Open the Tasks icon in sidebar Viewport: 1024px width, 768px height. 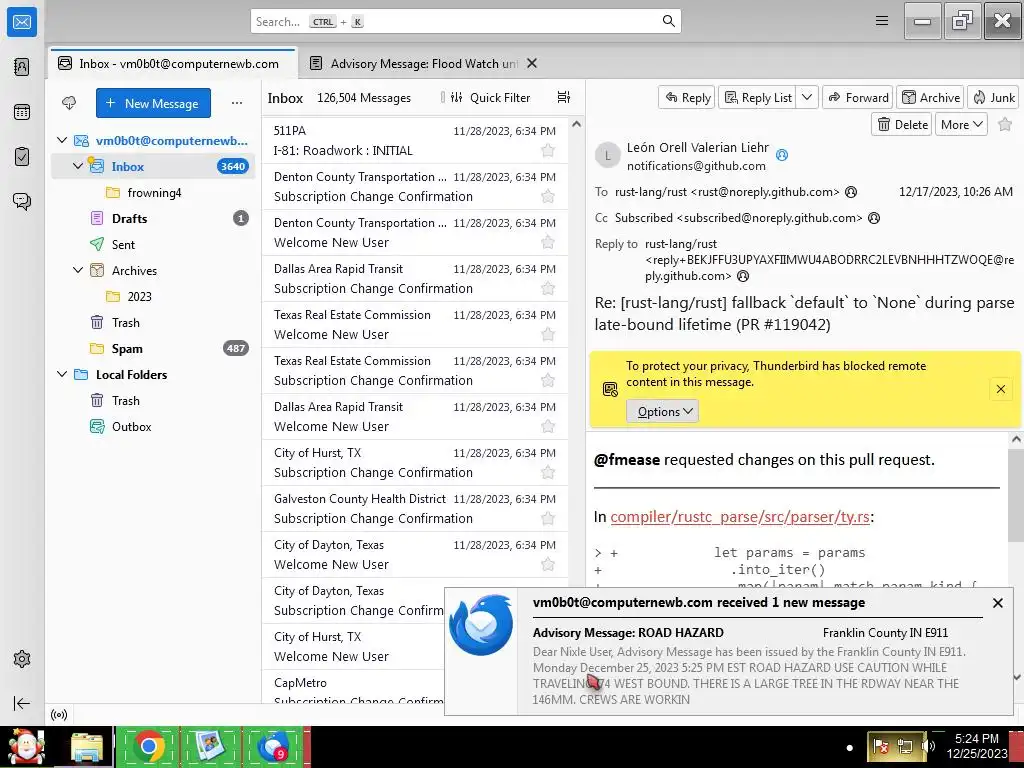(x=22, y=157)
